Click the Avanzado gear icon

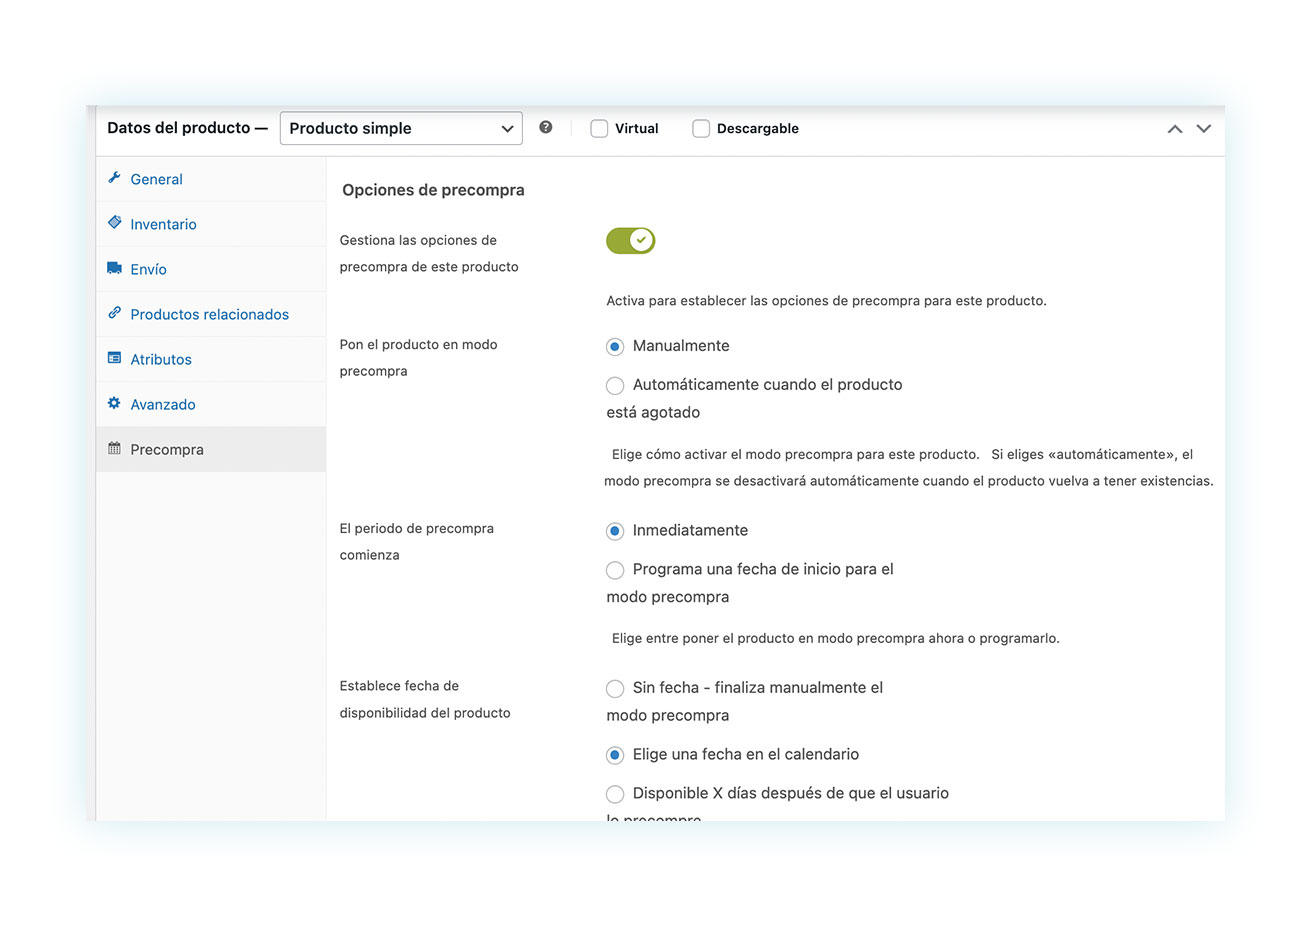pos(114,403)
